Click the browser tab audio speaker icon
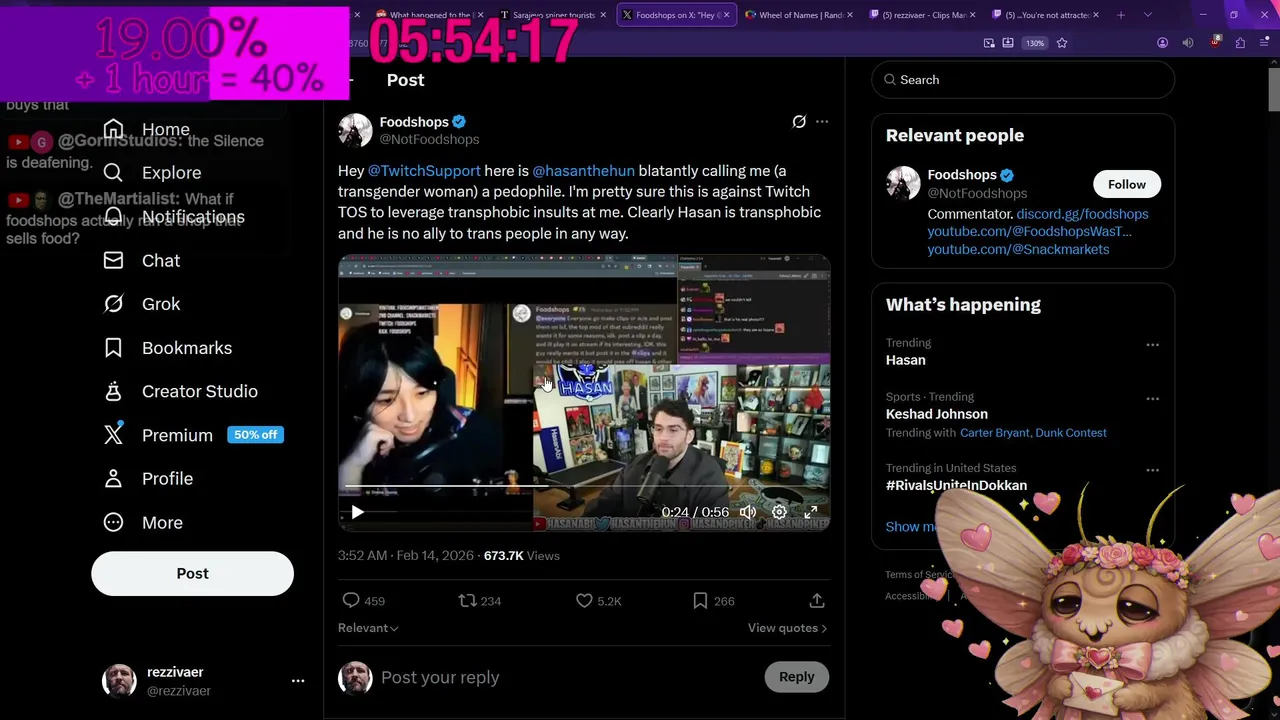This screenshot has height=720, width=1280. (x=1188, y=43)
